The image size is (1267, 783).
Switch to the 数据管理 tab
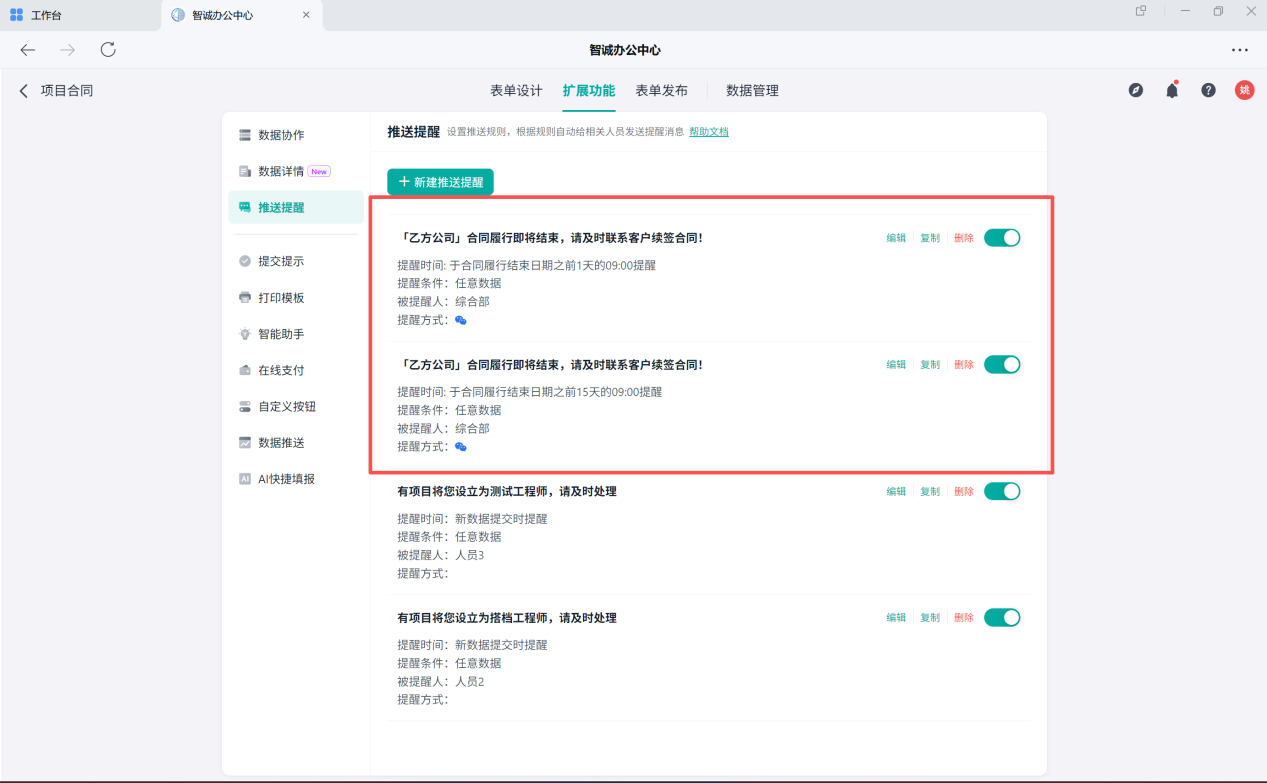pyautogui.click(x=752, y=90)
